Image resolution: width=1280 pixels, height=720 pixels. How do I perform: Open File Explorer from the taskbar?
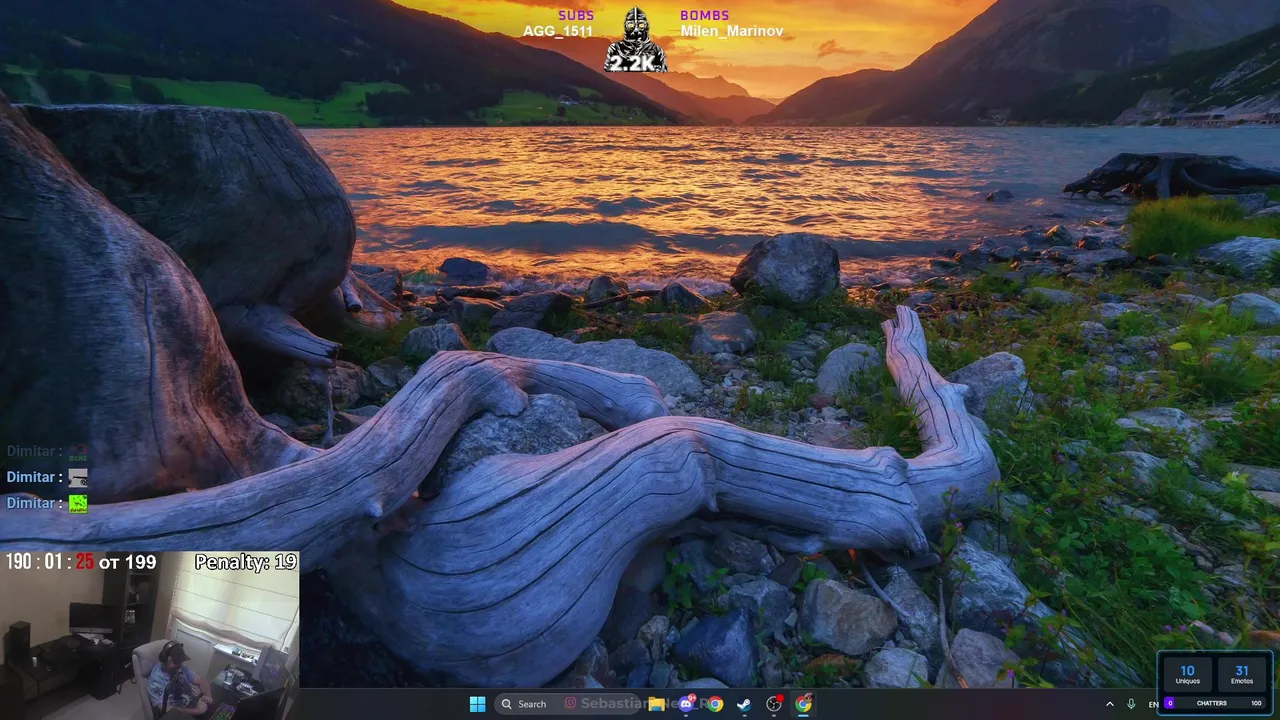[656, 704]
